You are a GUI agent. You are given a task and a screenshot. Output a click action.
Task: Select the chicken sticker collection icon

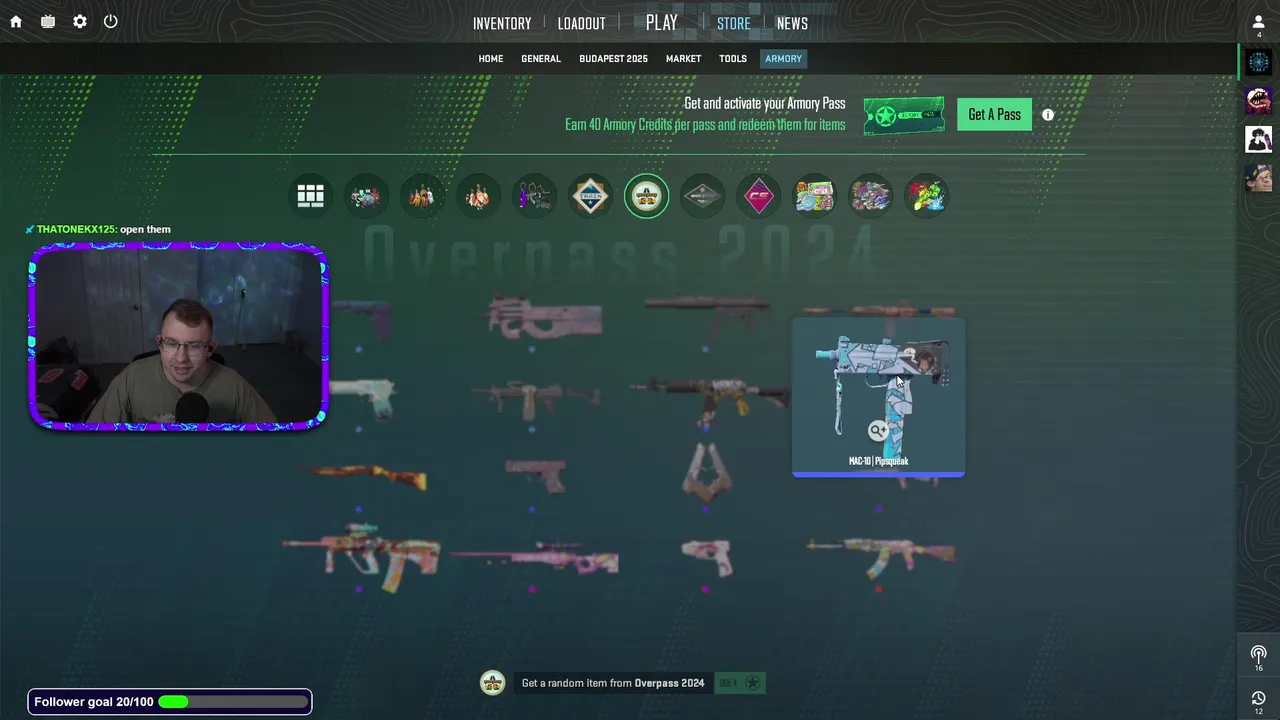pos(478,196)
